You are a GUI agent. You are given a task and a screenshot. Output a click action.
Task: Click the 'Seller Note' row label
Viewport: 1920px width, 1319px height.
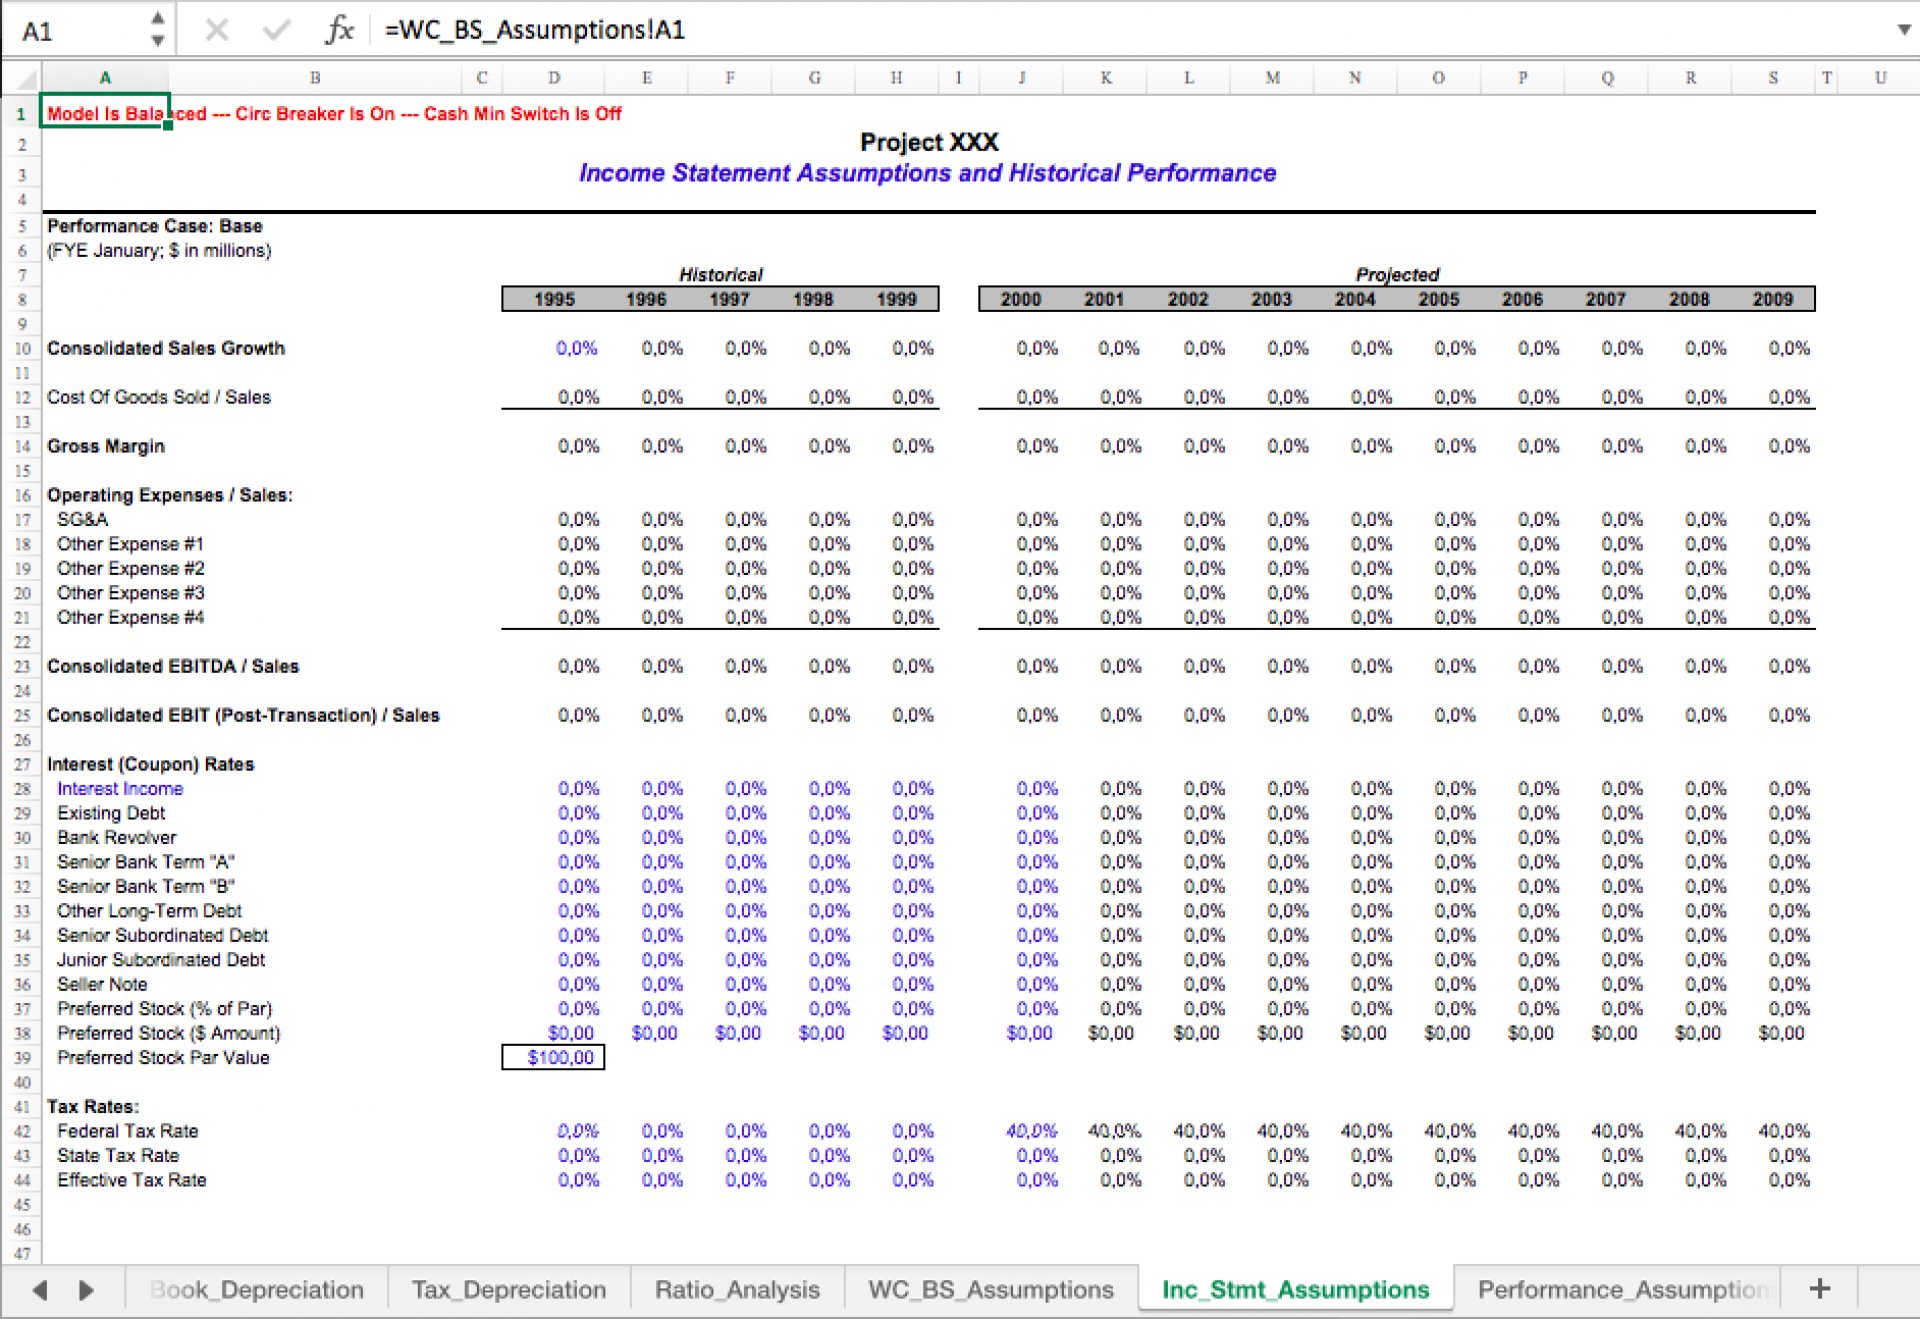coord(102,985)
